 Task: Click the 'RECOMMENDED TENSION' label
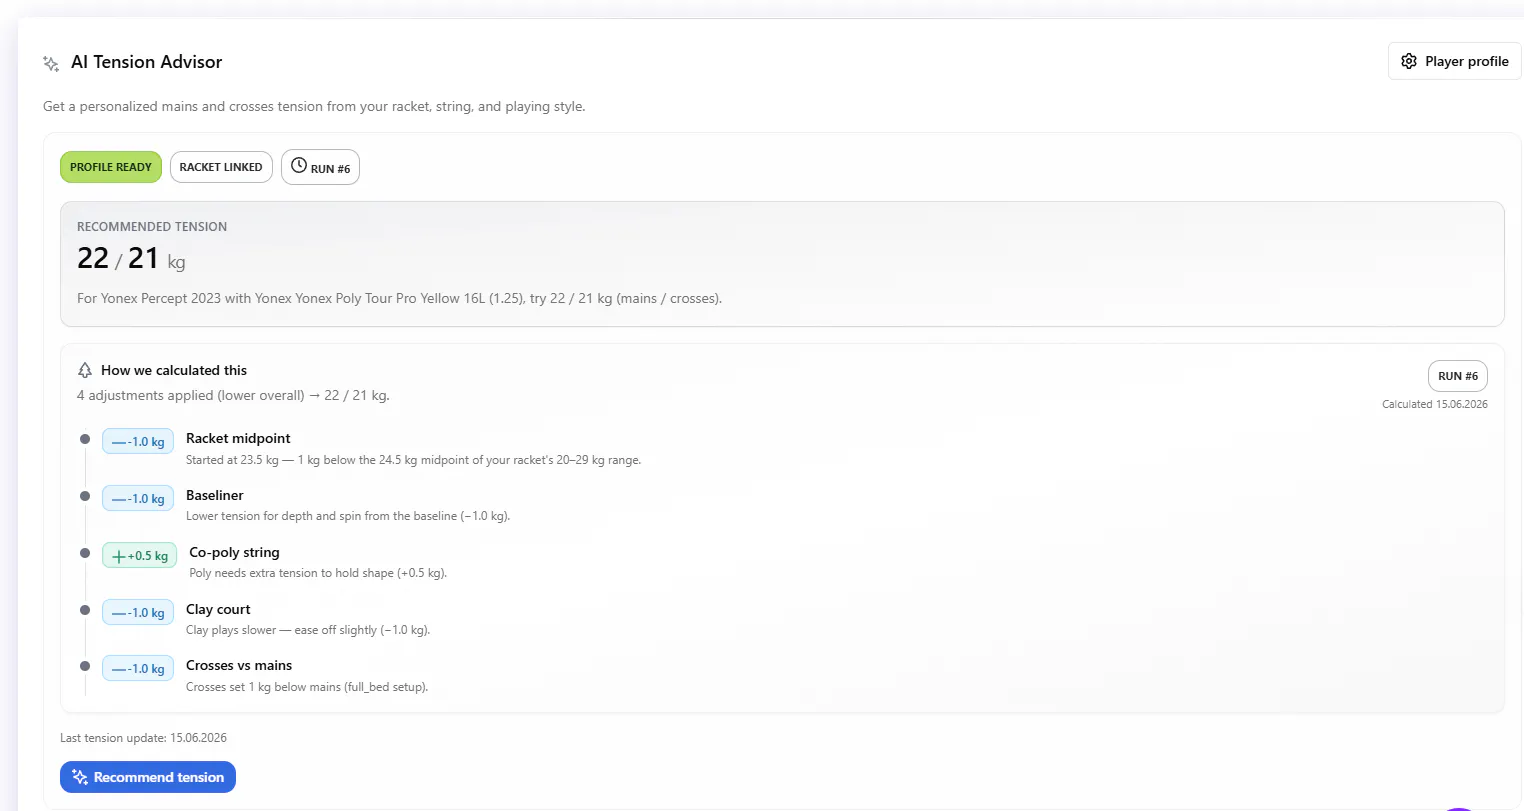152,227
